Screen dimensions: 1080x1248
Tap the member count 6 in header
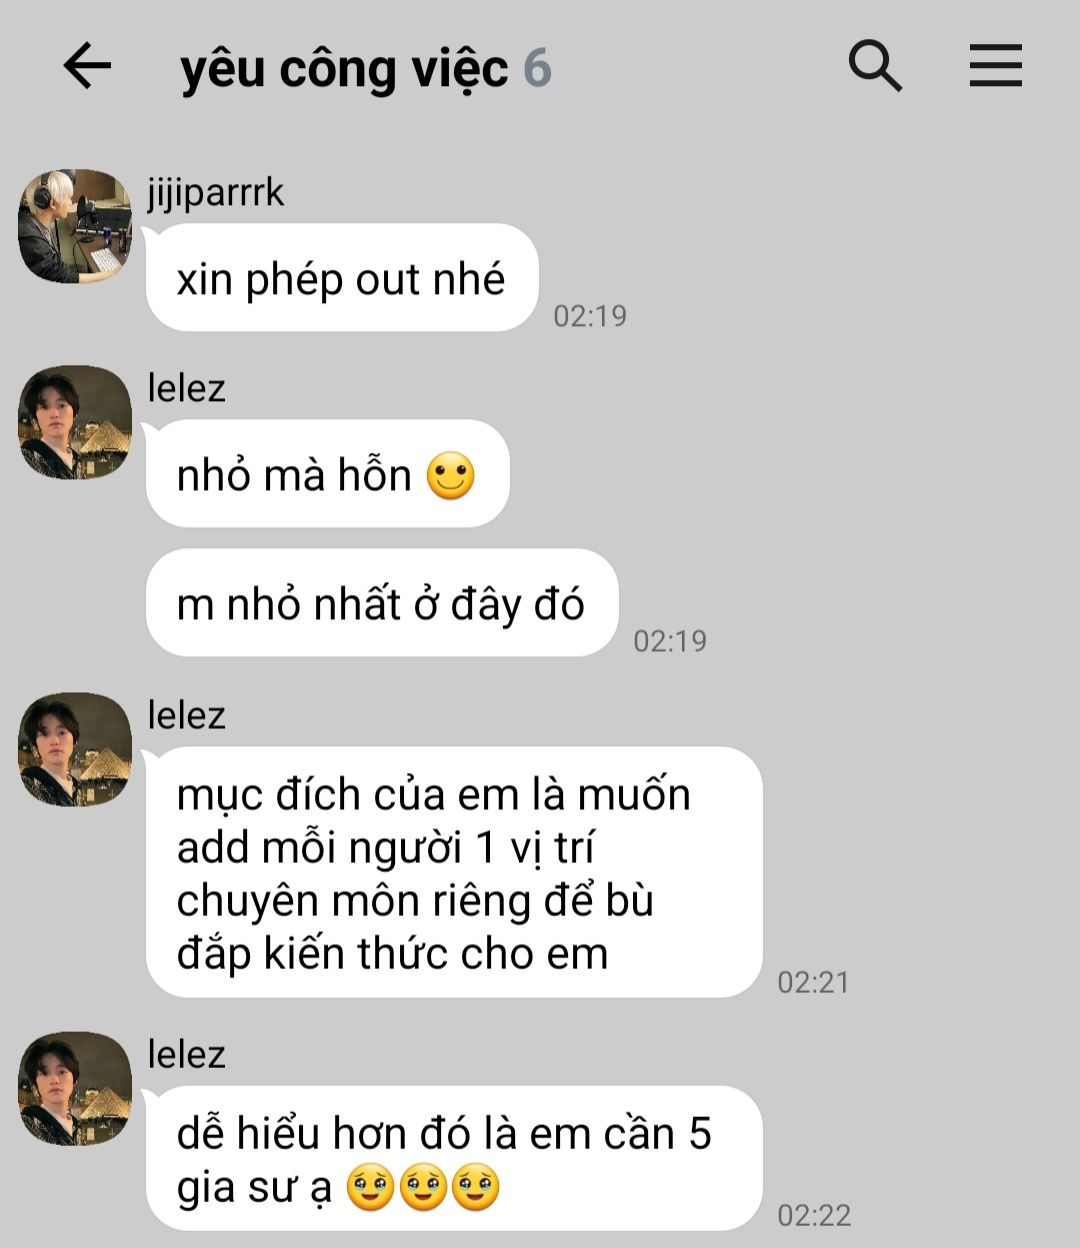(537, 68)
